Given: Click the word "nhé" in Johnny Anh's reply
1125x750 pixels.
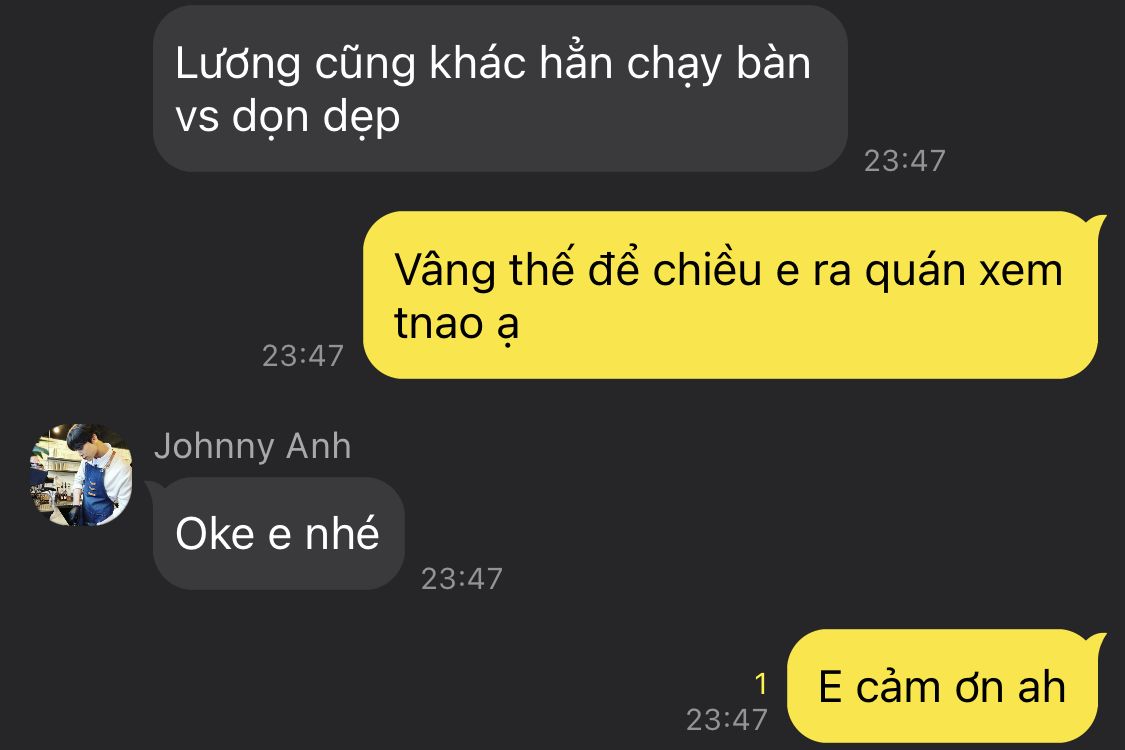Looking at the screenshot, I should click(x=342, y=534).
